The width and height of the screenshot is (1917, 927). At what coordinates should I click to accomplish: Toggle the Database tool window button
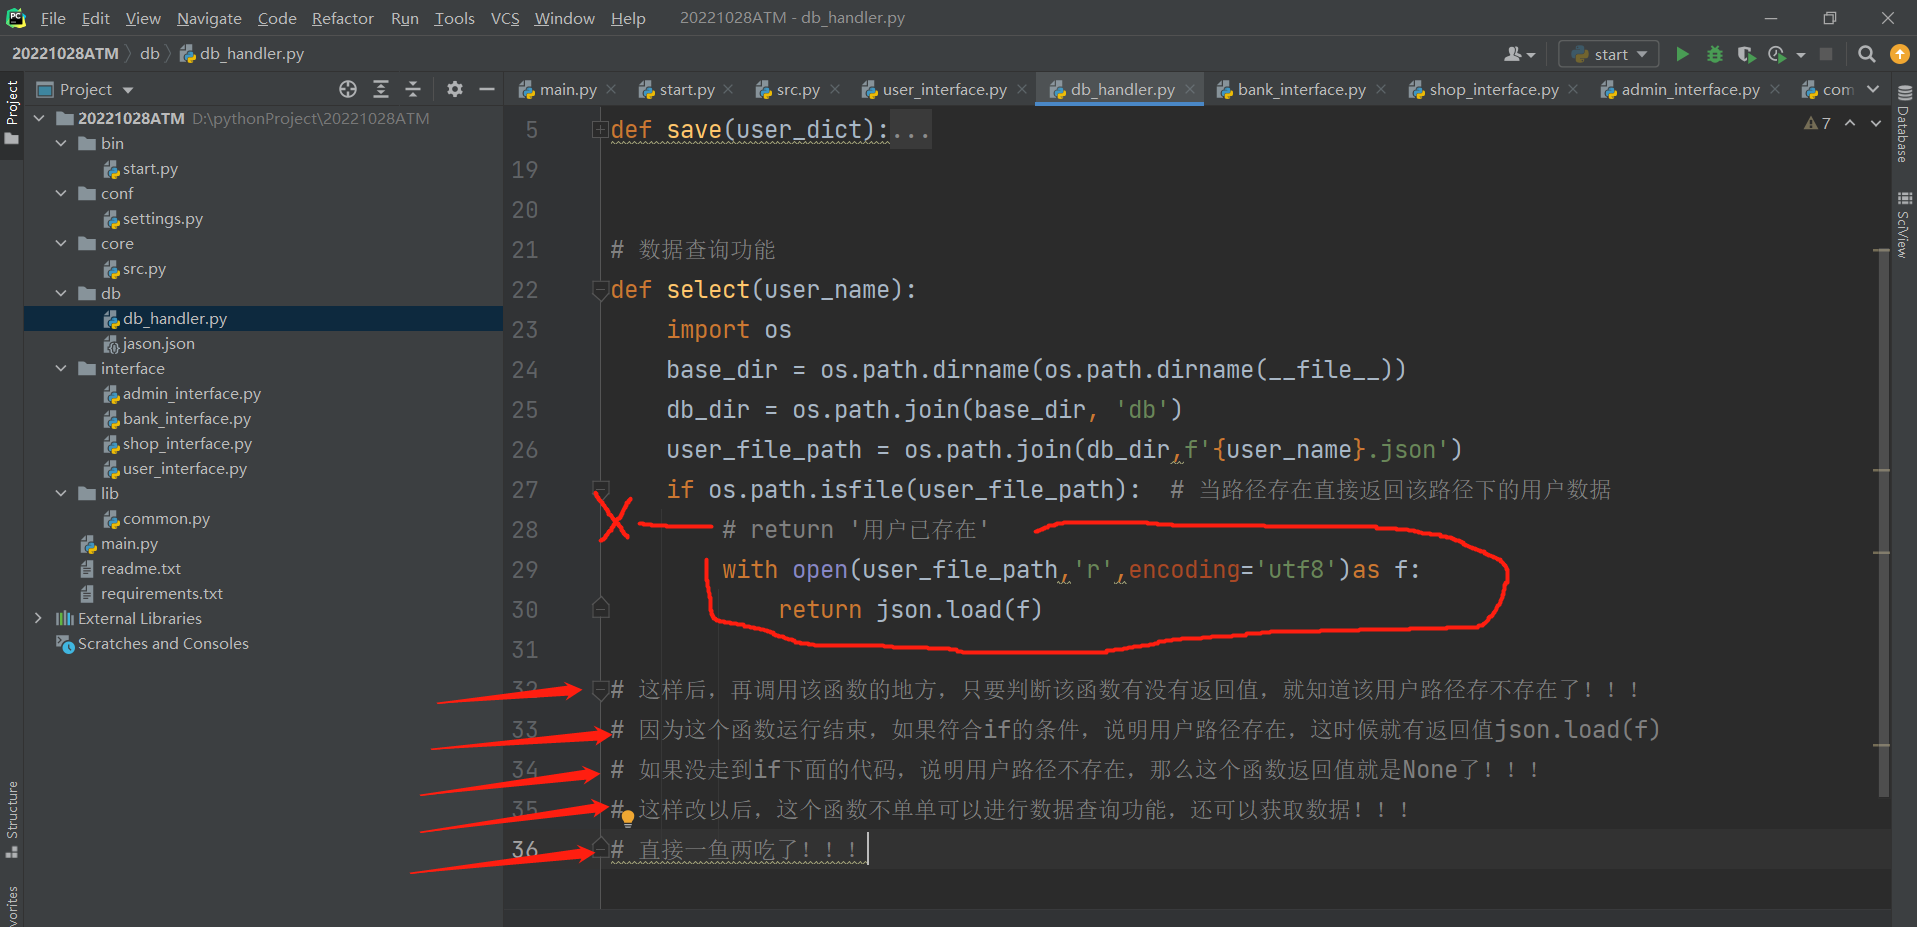tap(1904, 124)
